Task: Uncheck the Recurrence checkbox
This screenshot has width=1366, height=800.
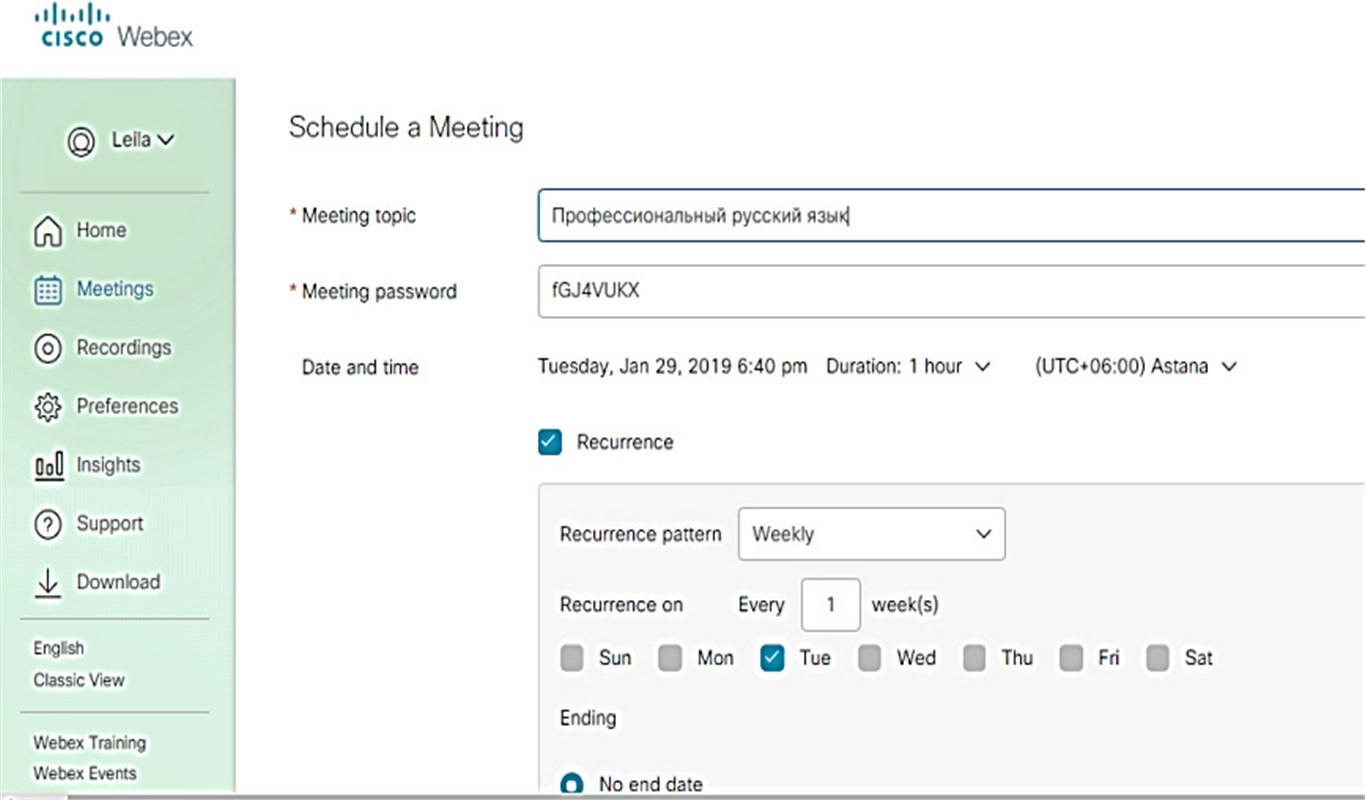Action: [x=550, y=442]
